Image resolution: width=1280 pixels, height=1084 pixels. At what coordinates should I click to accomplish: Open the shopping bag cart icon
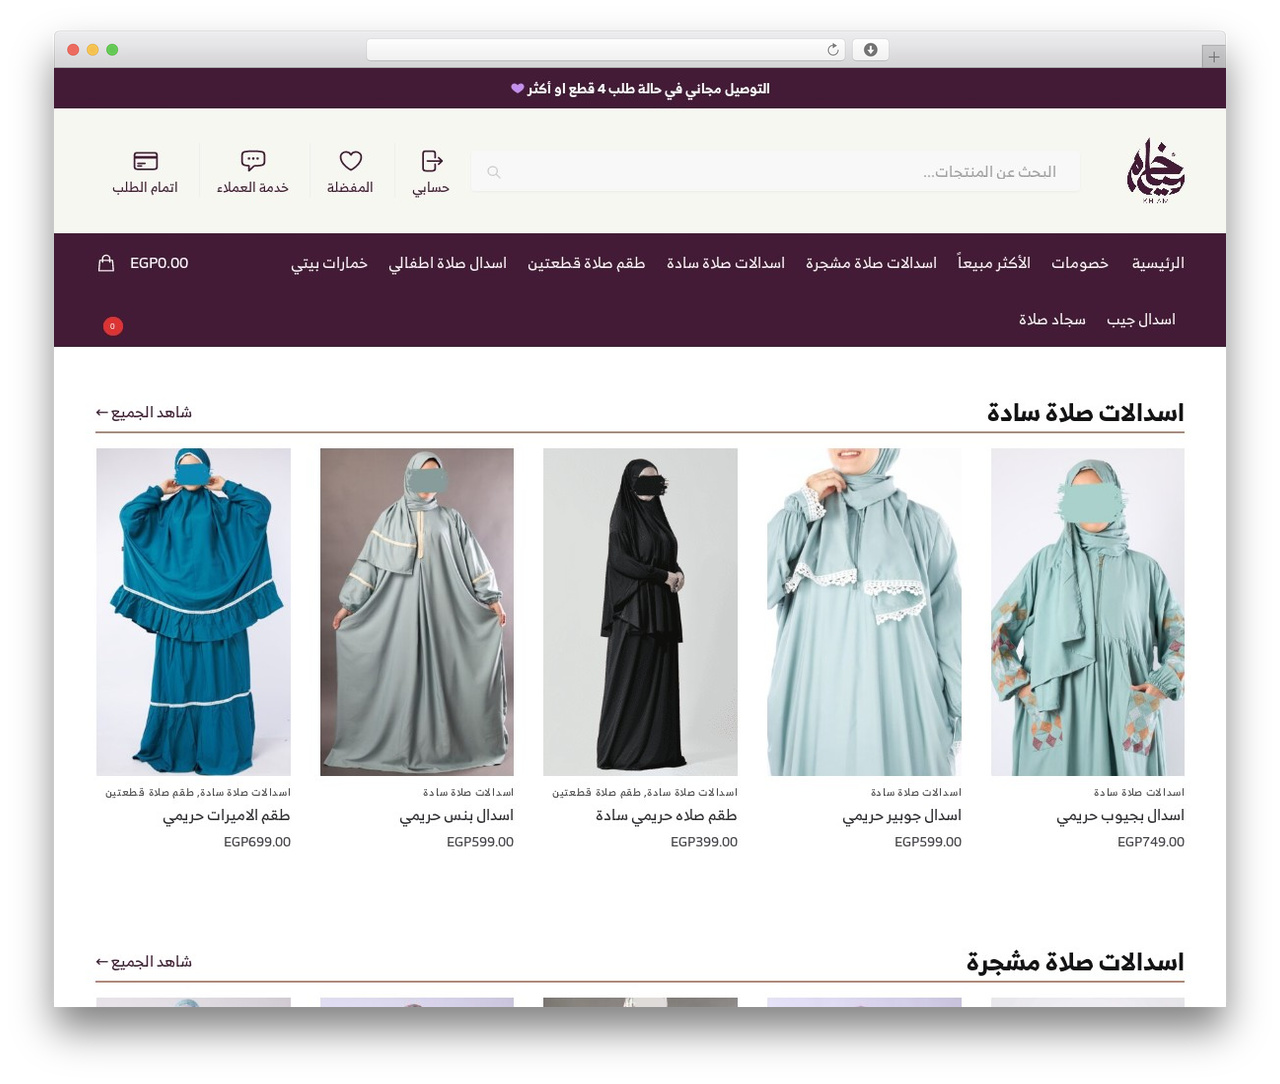106,263
